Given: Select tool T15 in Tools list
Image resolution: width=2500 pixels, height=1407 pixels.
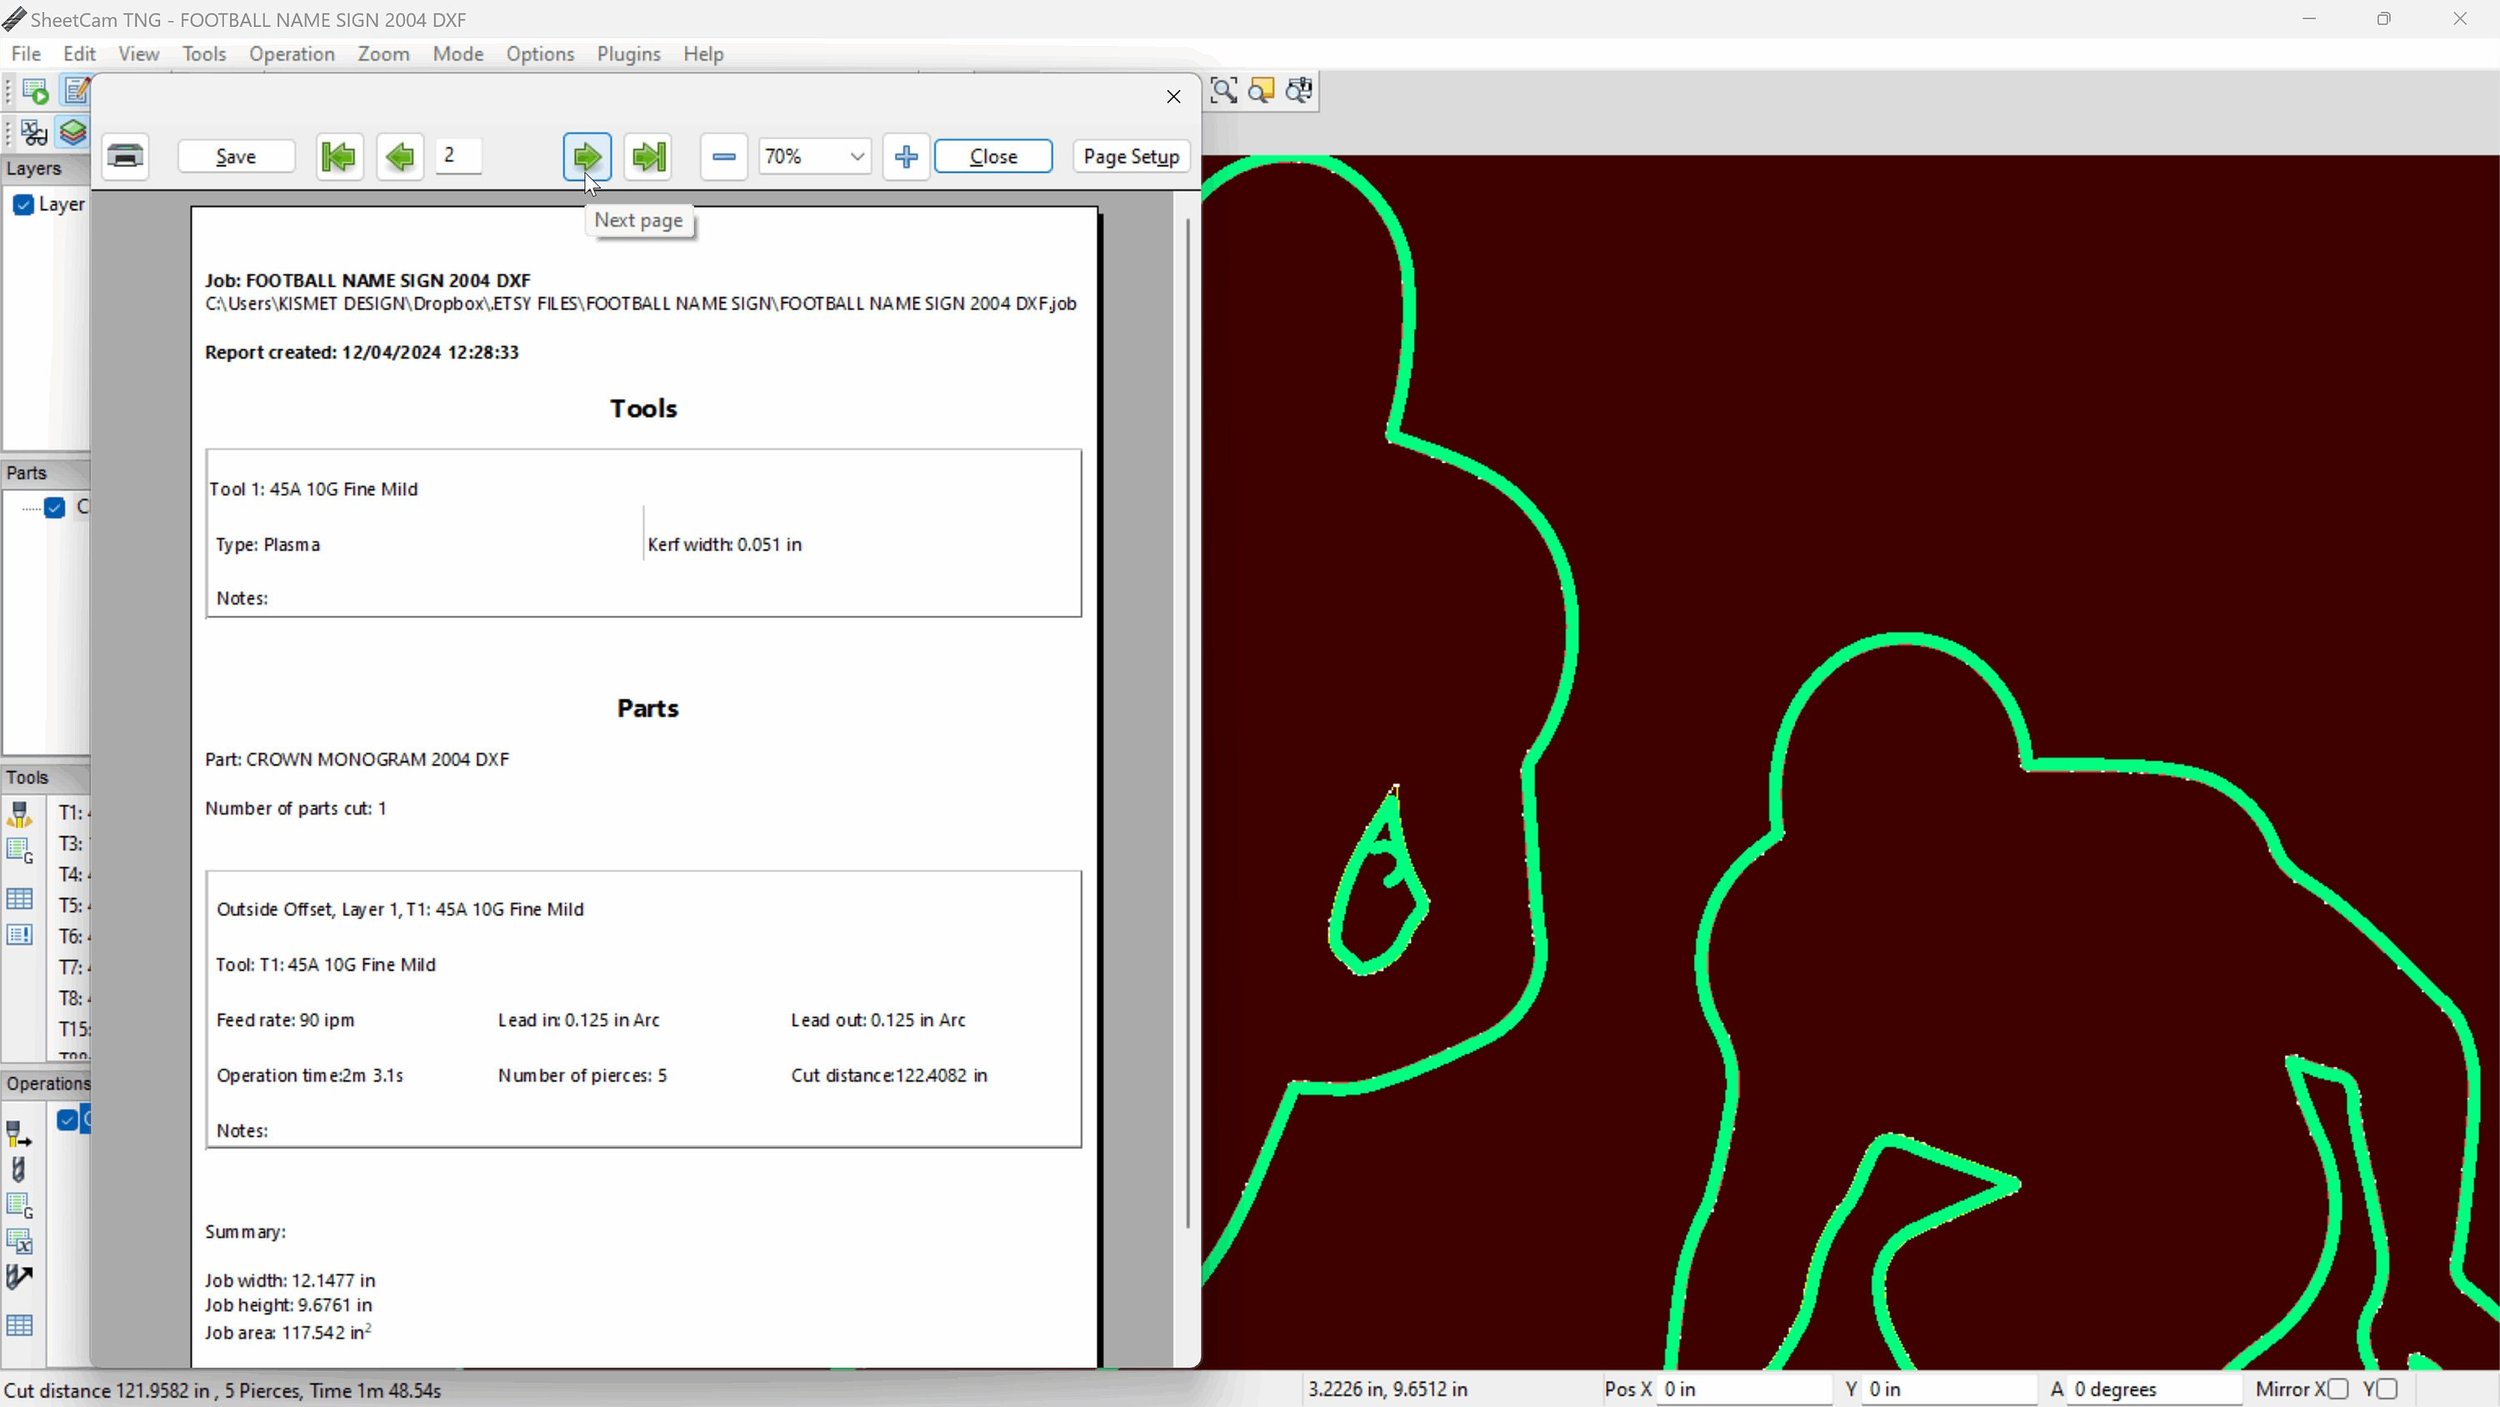Looking at the screenshot, I should pos(73,1029).
